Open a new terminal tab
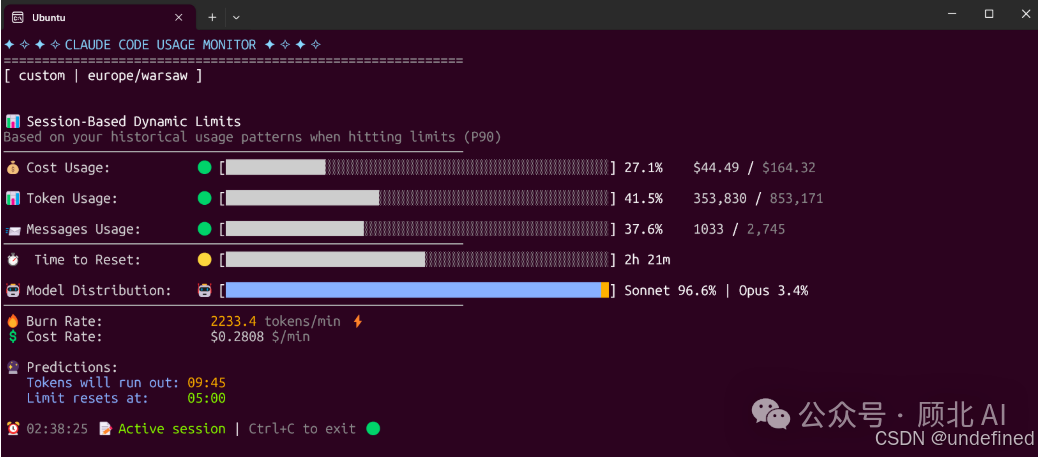The height and width of the screenshot is (457, 1039). click(212, 18)
